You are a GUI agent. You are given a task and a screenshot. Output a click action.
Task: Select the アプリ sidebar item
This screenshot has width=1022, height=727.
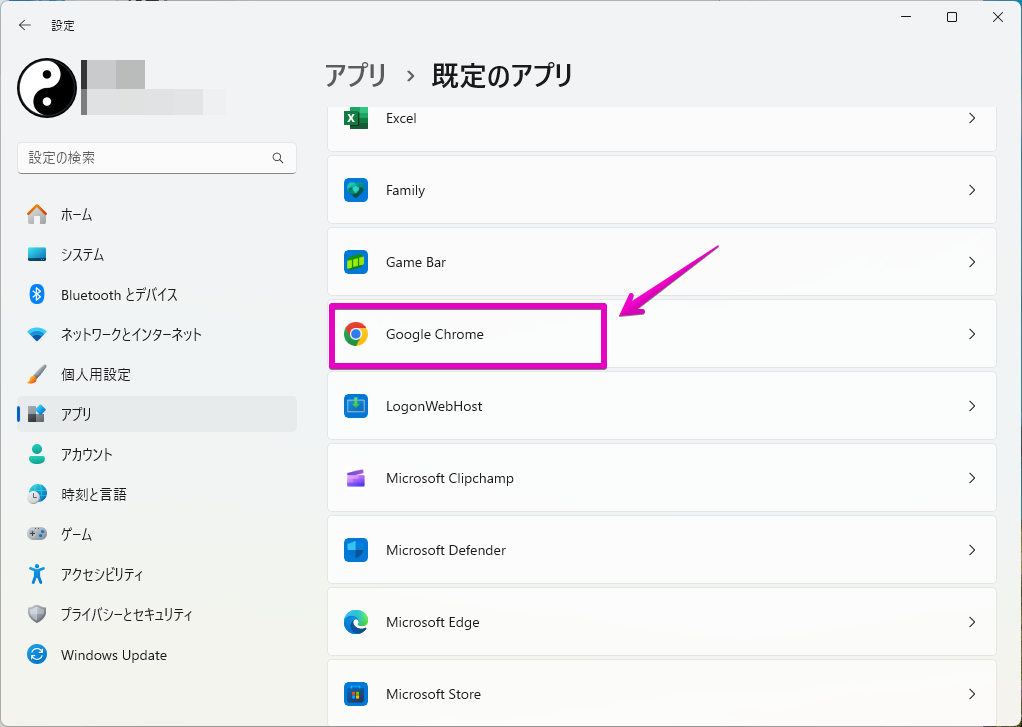pyautogui.click(x=156, y=414)
